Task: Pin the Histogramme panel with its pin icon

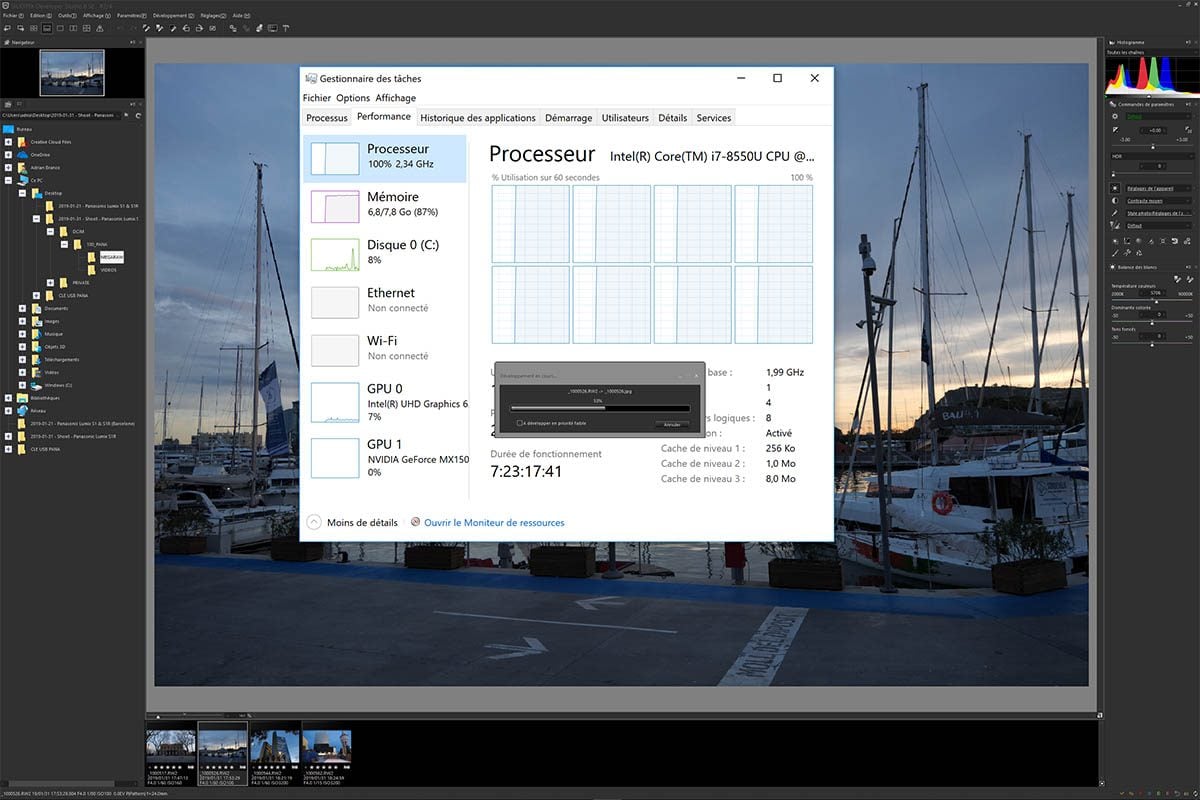Action: [1187, 43]
